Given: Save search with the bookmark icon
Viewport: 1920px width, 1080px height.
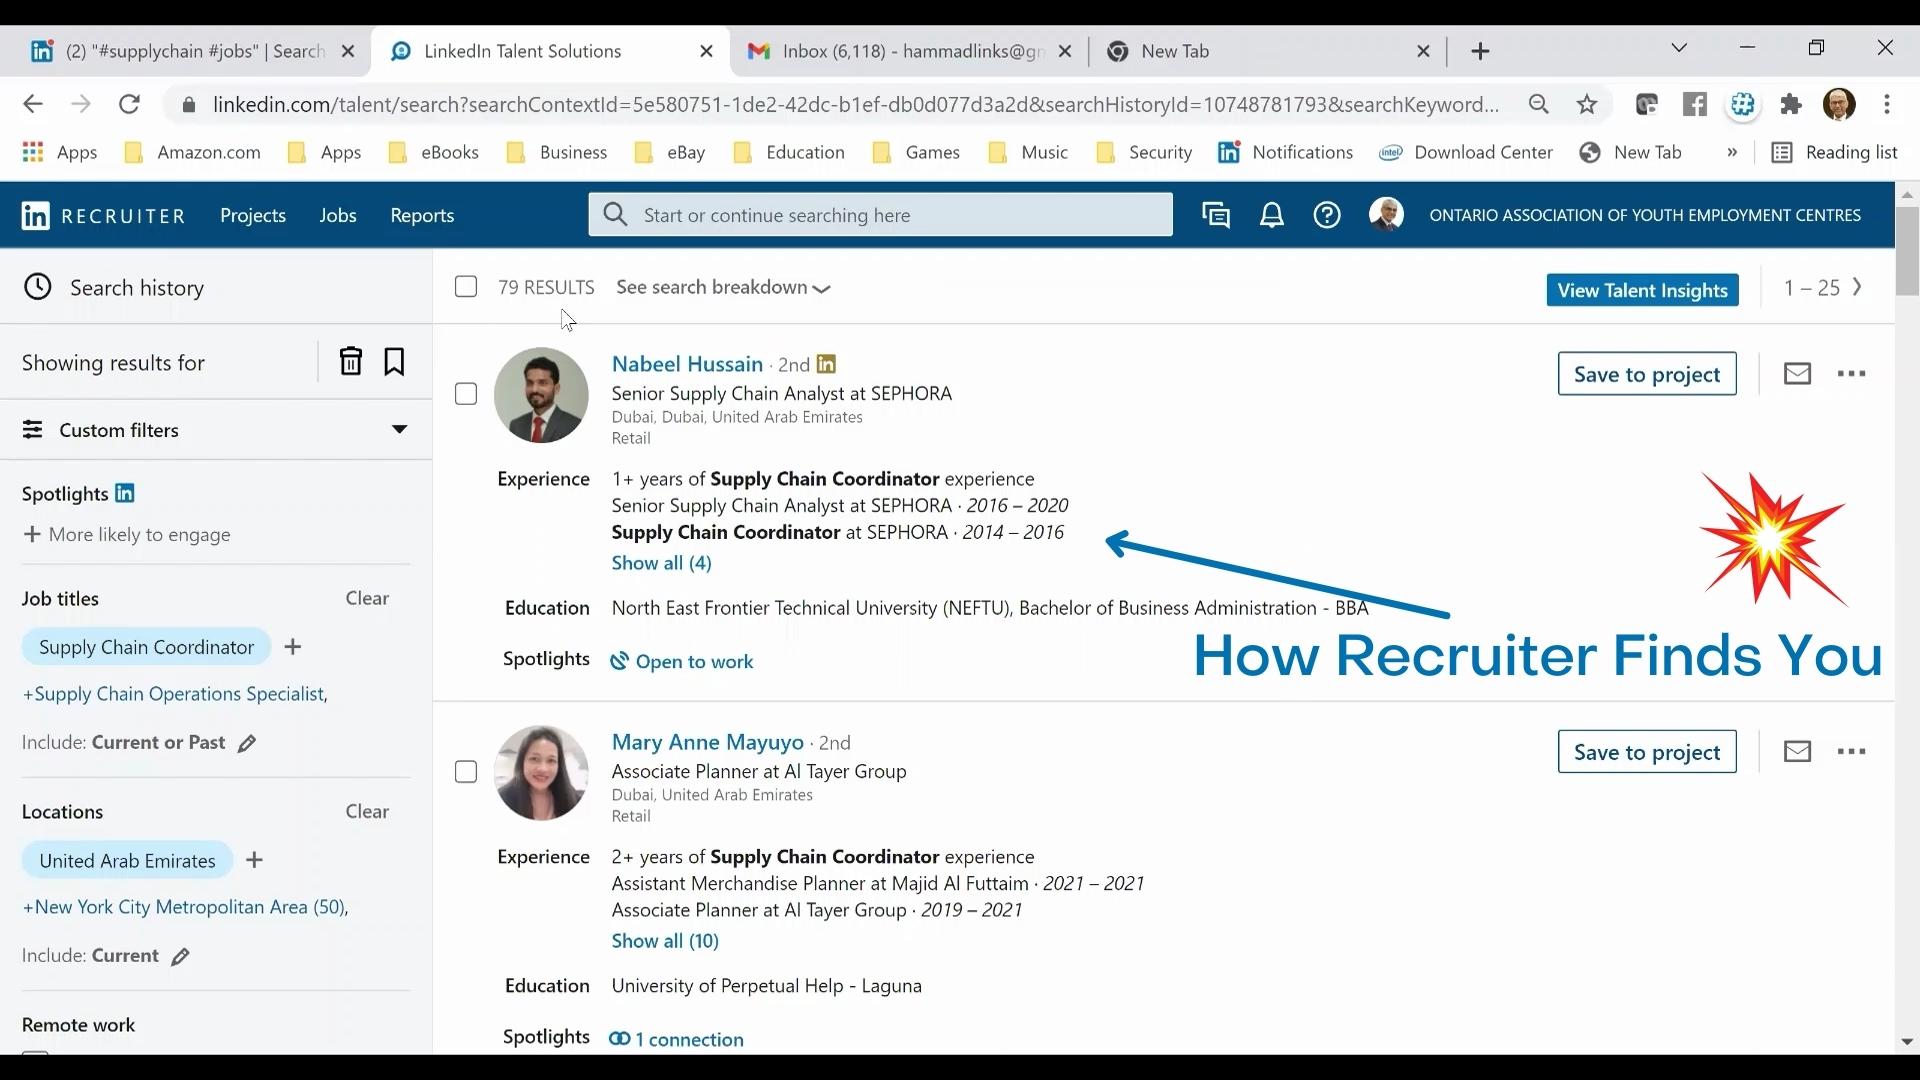Looking at the screenshot, I should click(x=394, y=361).
